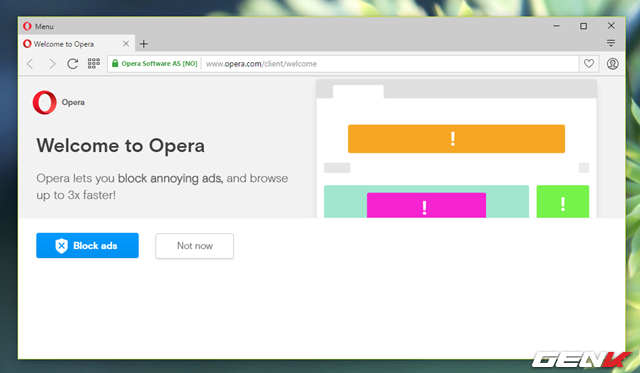Click the magenta ad block illustration
This screenshot has width=640, height=373.
[x=426, y=205]
